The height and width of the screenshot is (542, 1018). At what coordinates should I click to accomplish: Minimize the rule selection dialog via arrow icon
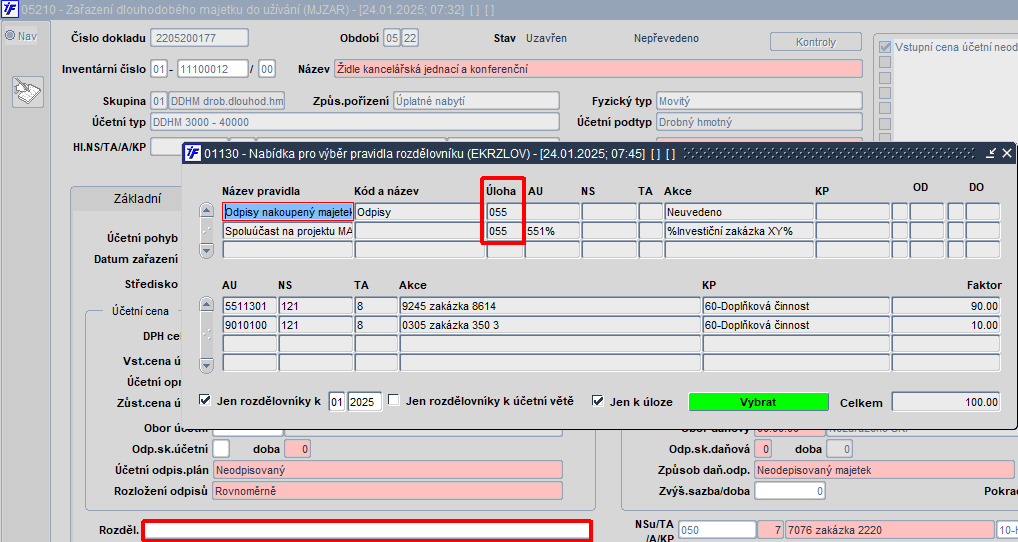991,153
